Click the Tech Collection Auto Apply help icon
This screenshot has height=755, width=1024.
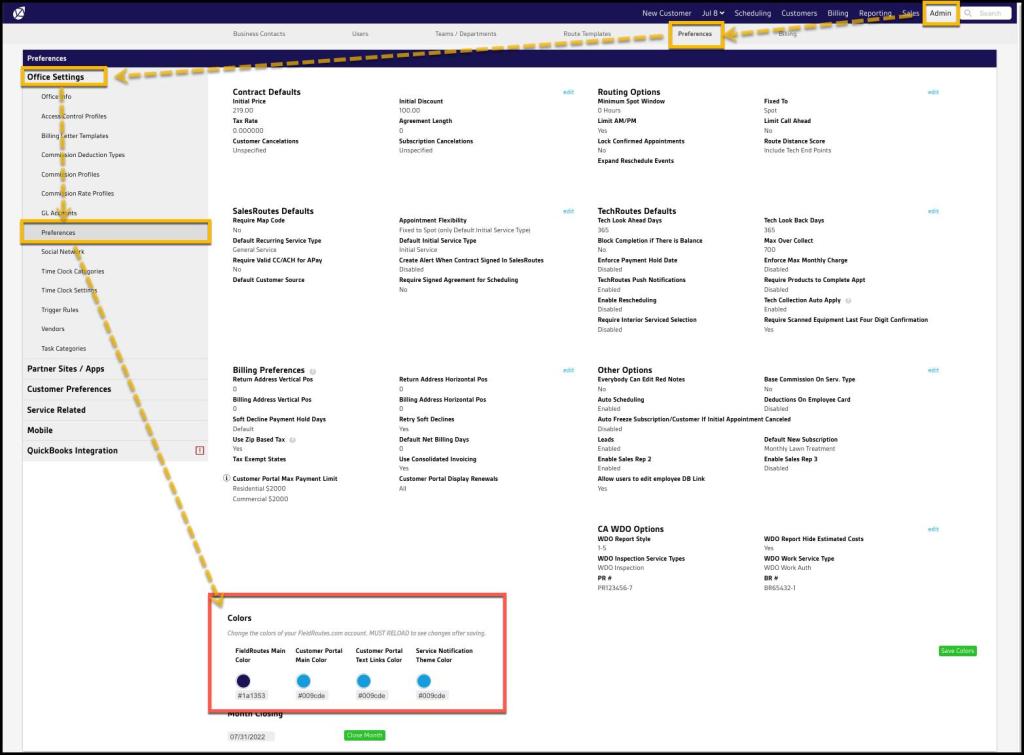(848, 300)
